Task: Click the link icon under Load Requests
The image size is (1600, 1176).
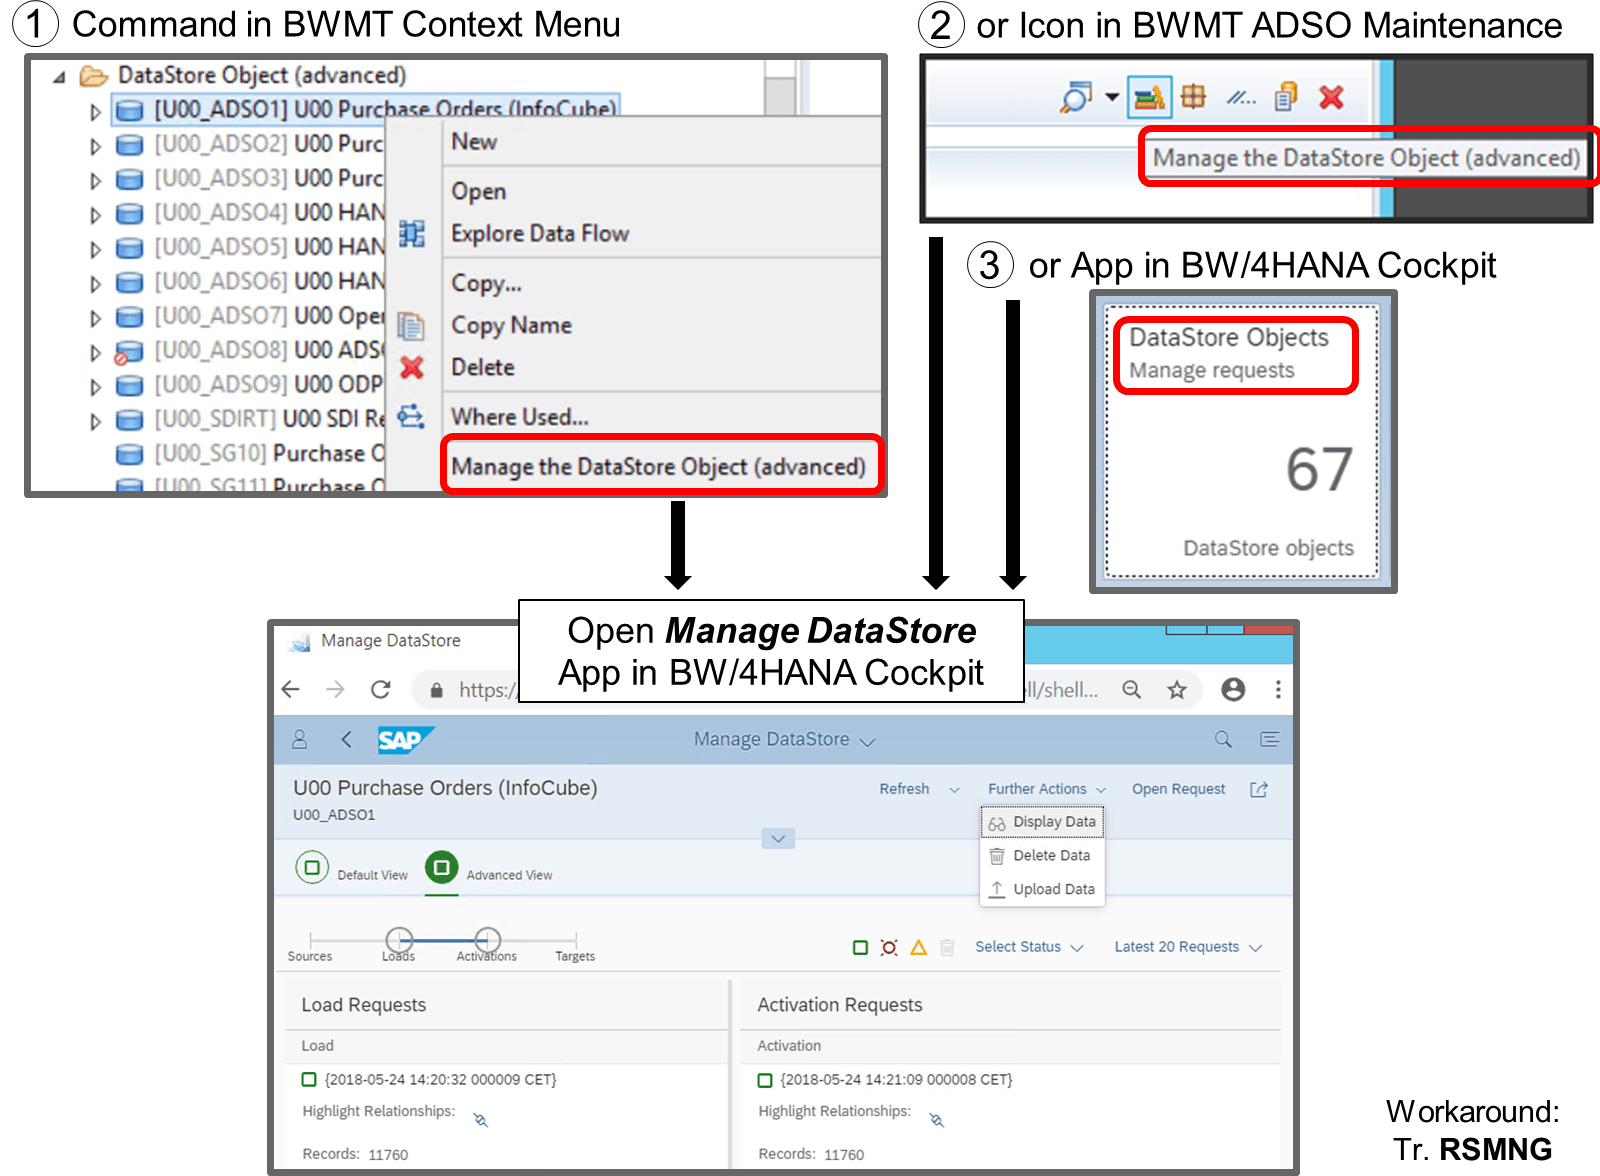Action: 481,1119
